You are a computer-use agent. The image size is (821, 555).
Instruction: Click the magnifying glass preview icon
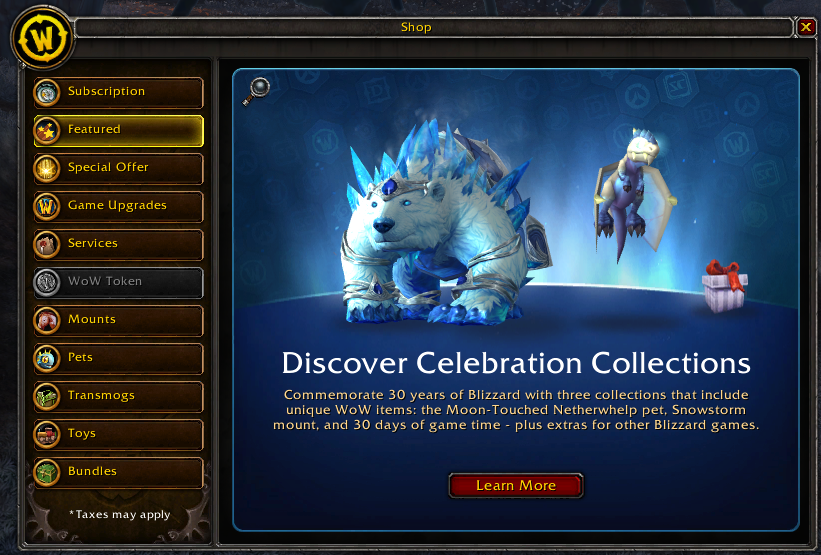256,91
